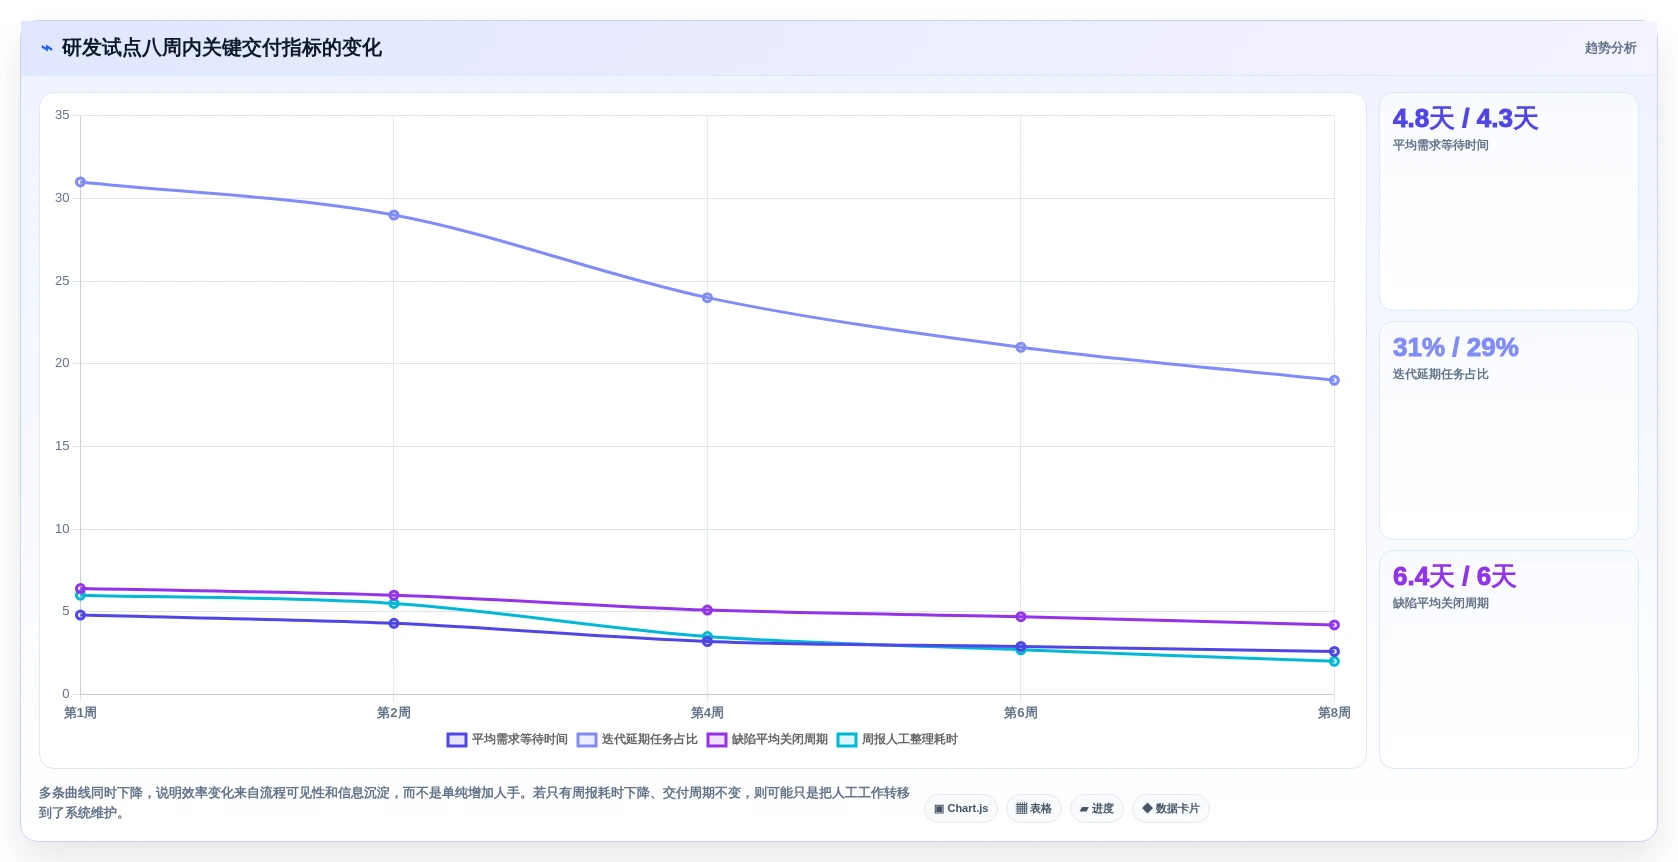The image size is (1678, 862).
Task: Click the 缺陷平均关闭周期 legend label
Action: (x=780, y=740)
